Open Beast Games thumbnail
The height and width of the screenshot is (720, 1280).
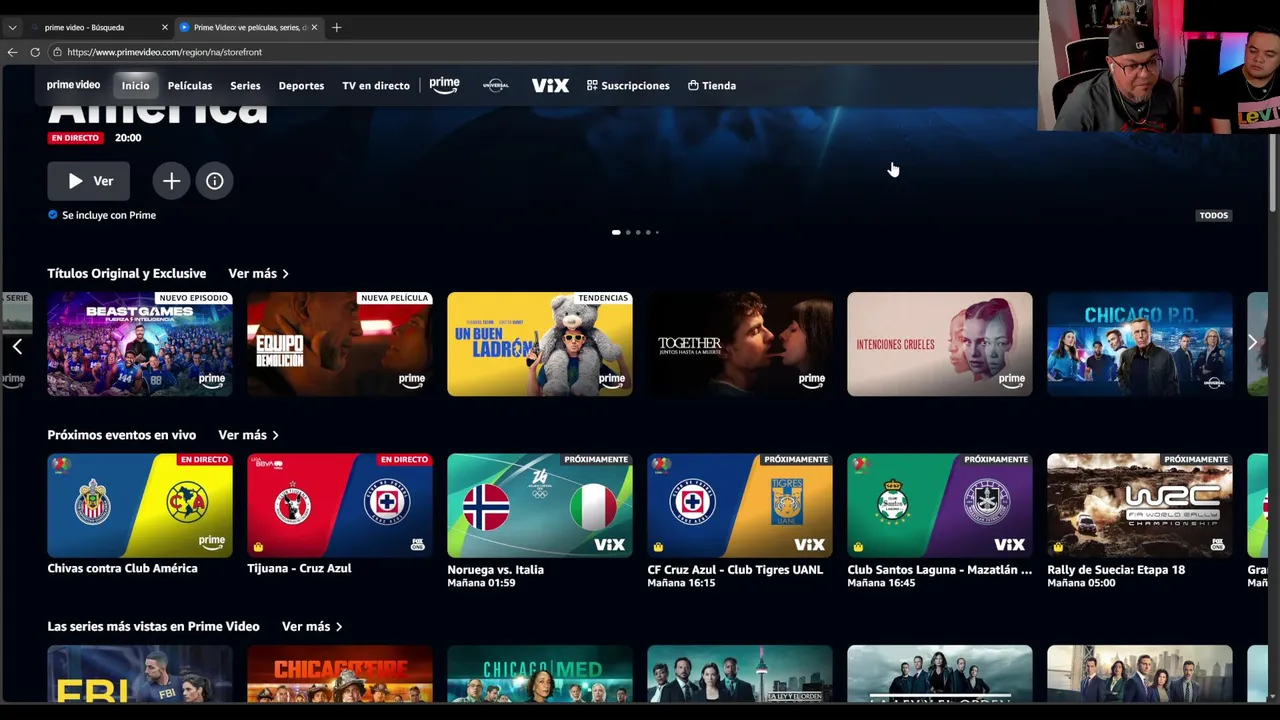pyautogui.click(x=140, y=344)
